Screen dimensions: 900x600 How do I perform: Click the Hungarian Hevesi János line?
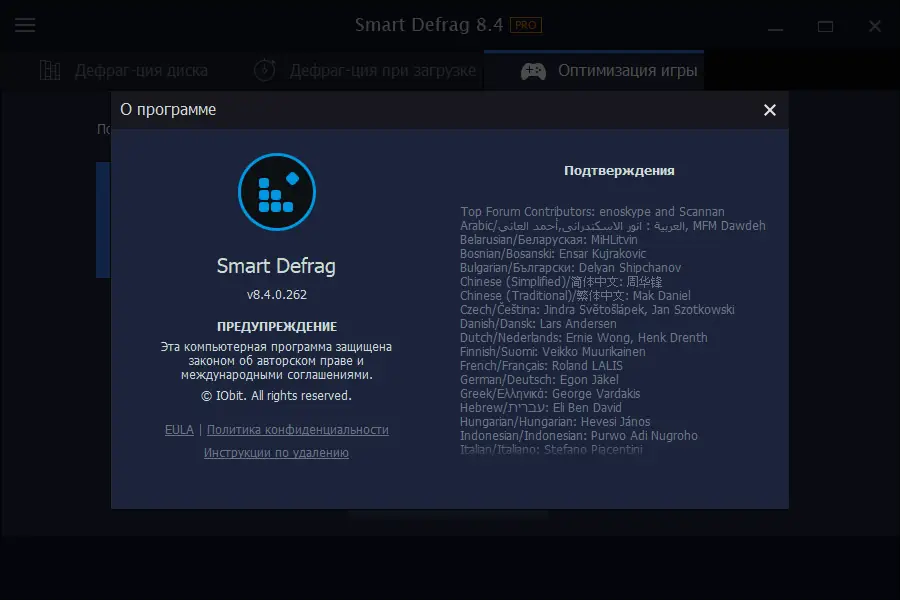coord(555,421)
